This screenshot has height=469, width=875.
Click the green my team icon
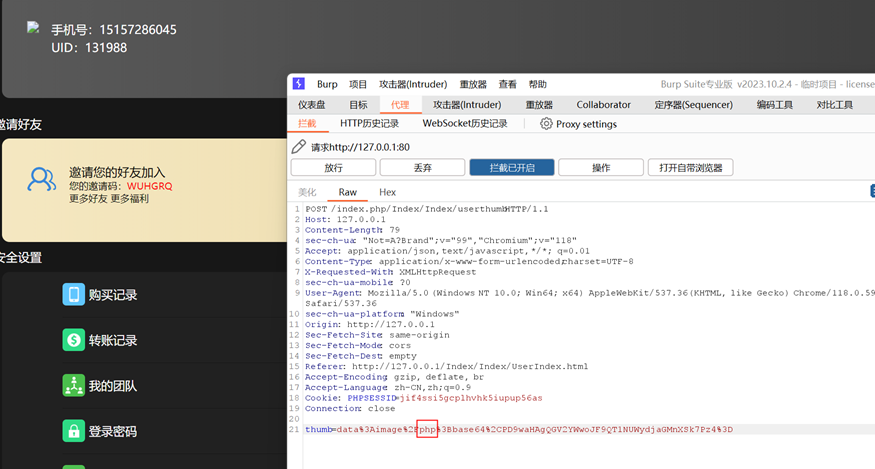coord(74,385)
